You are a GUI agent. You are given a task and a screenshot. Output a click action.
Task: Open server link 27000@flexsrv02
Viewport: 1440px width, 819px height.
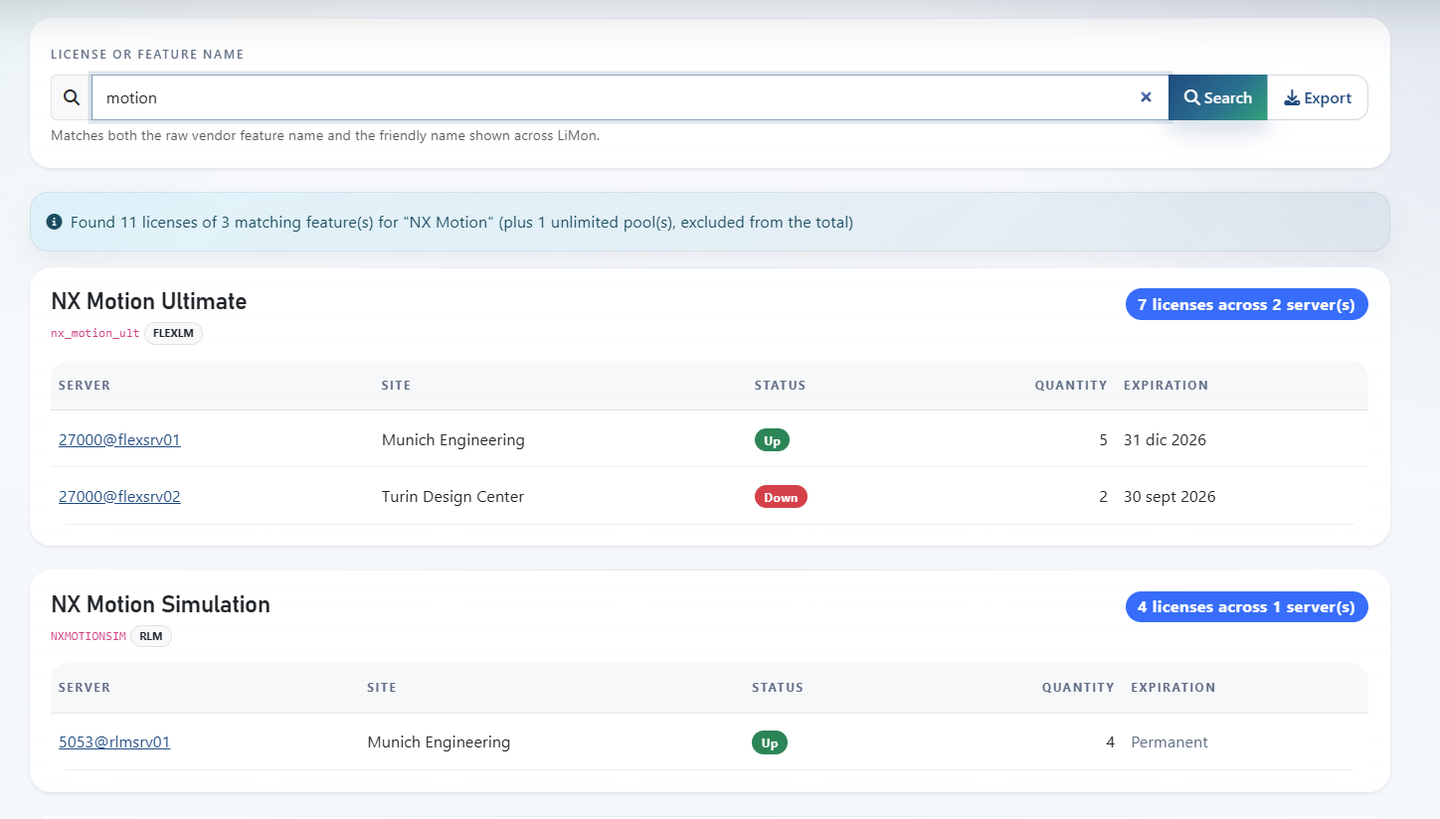pyautogui.click(x=119, y=496)
